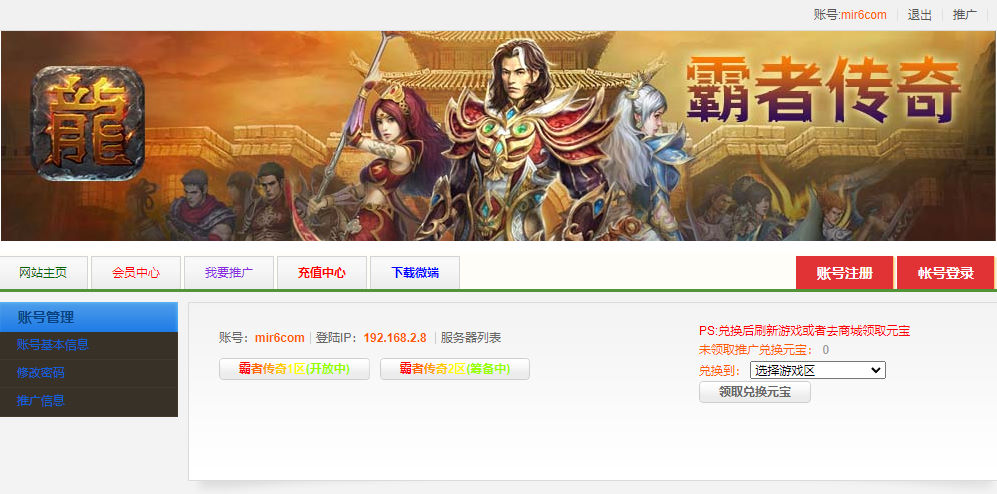Click the dragon 龍 game logo icon
Image resolution: width=997 pixels, height=494 pixels.
(x=88, y=123)
